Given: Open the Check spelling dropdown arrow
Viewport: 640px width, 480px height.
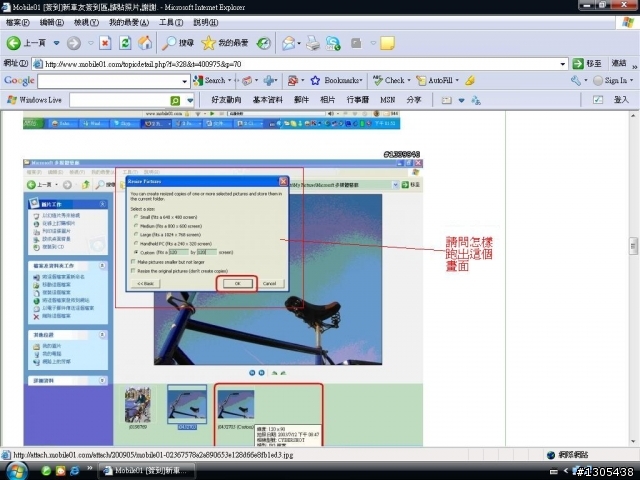Looking at the screenshot, I should pyautogui.click(x=409, y=80).
